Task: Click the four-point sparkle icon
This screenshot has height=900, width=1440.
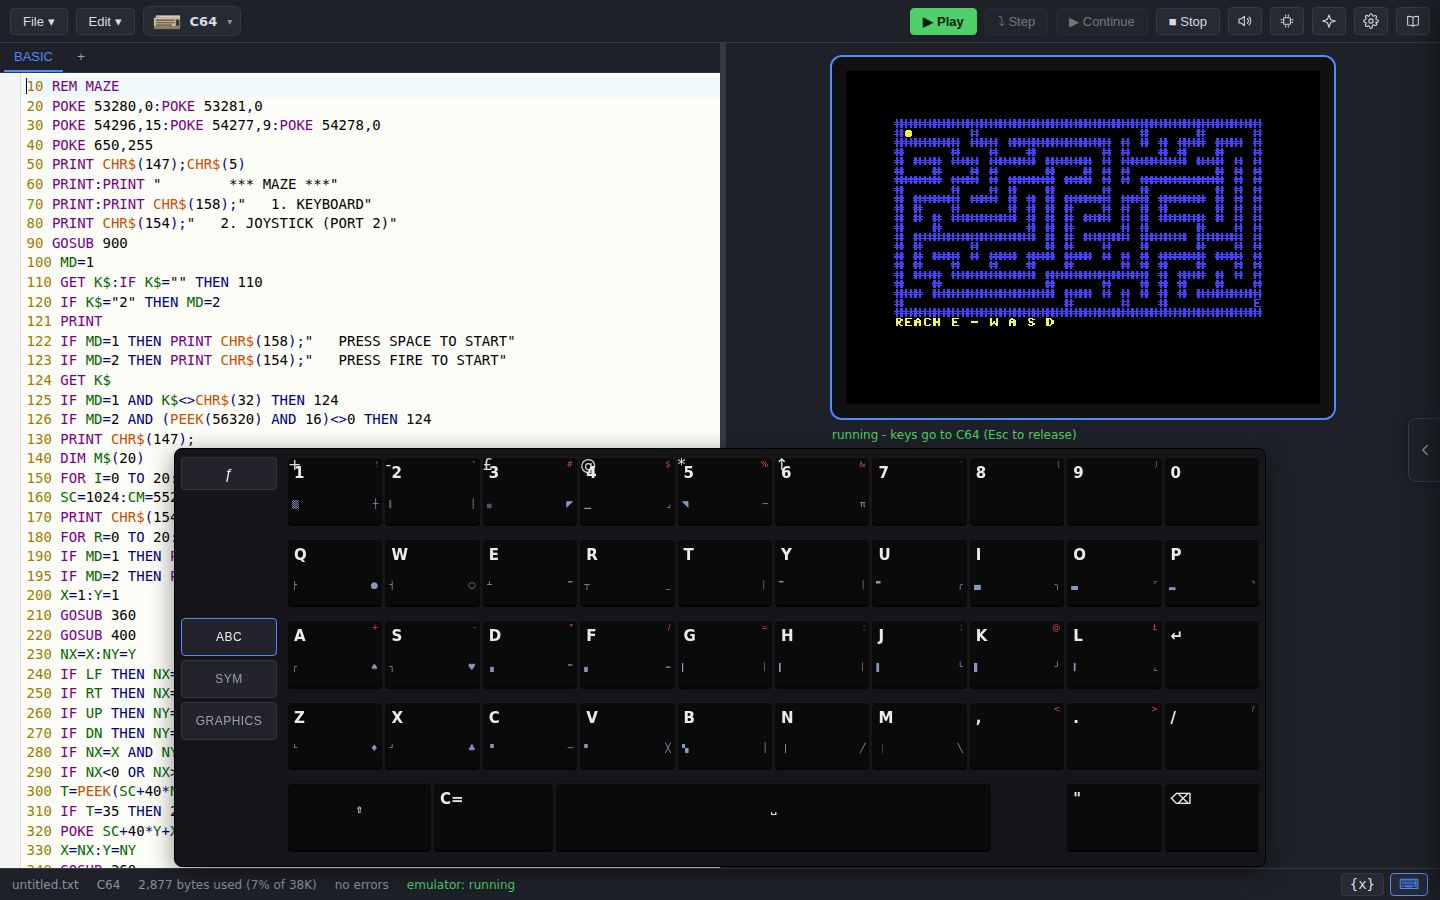Action: (x=1329, y=21)
